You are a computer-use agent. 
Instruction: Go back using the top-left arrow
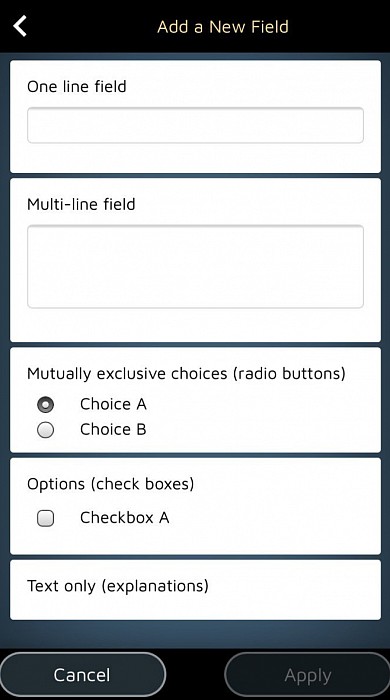point(20,26)
